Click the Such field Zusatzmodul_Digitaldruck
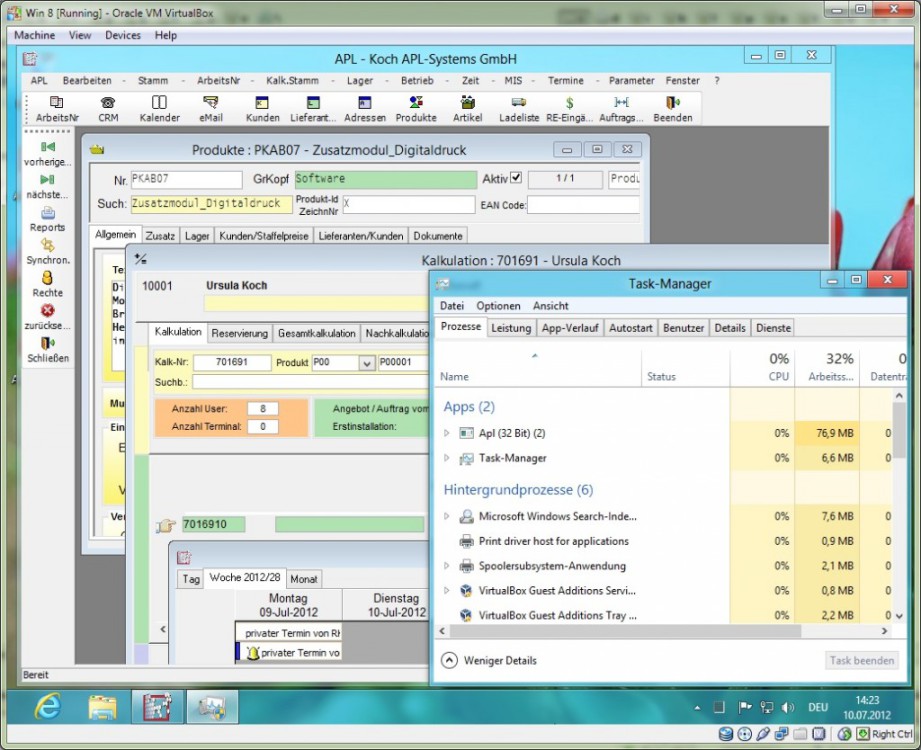Screen dimensions: 921x750 [211, 204]
